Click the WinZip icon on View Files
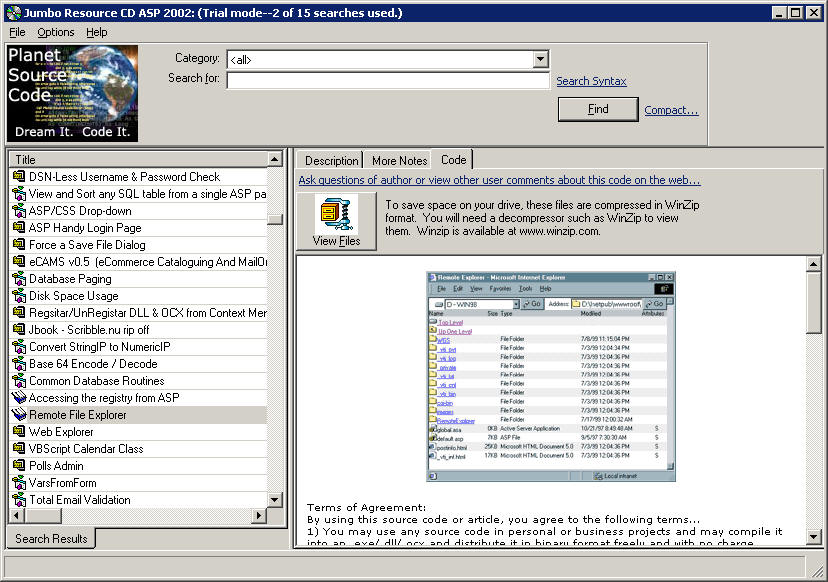Viewport: 828px width, 582px height. click(336, 214)
